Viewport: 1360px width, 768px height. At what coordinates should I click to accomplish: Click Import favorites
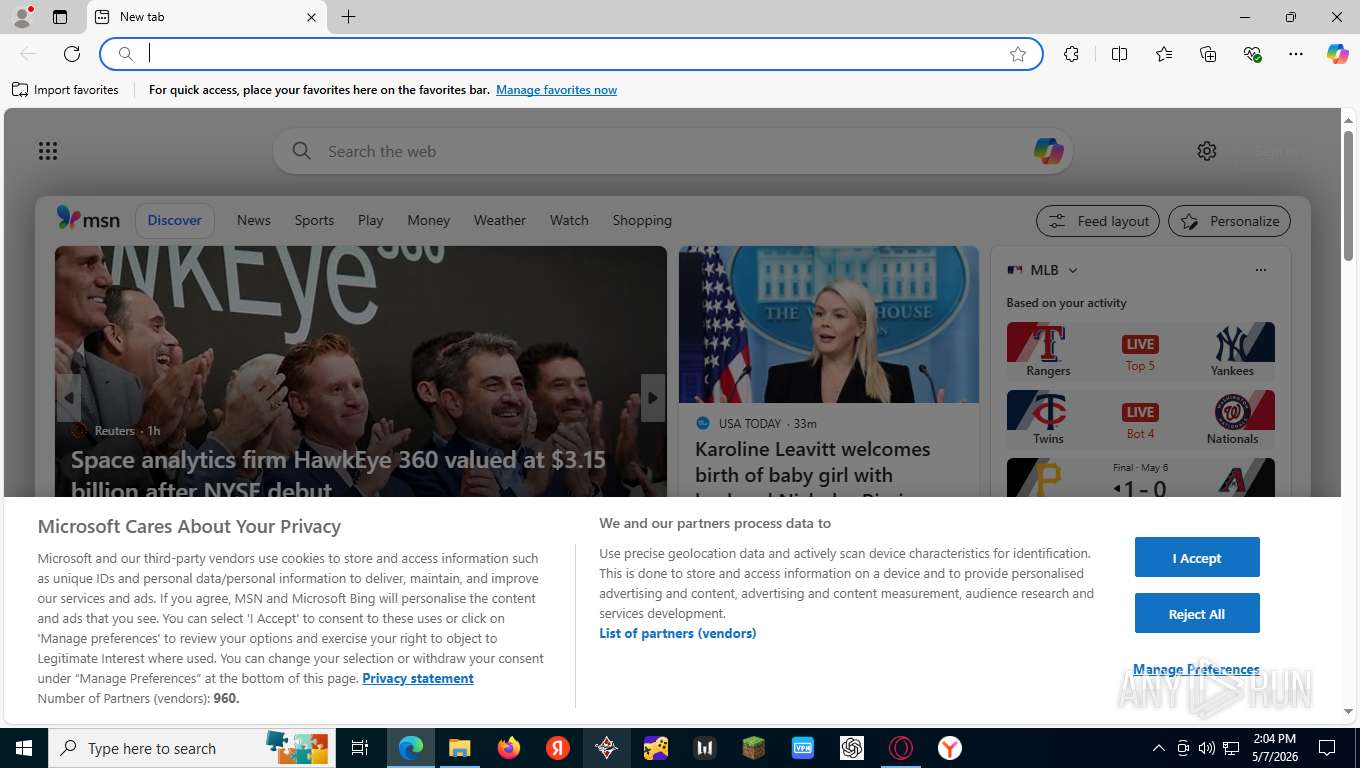65,90
